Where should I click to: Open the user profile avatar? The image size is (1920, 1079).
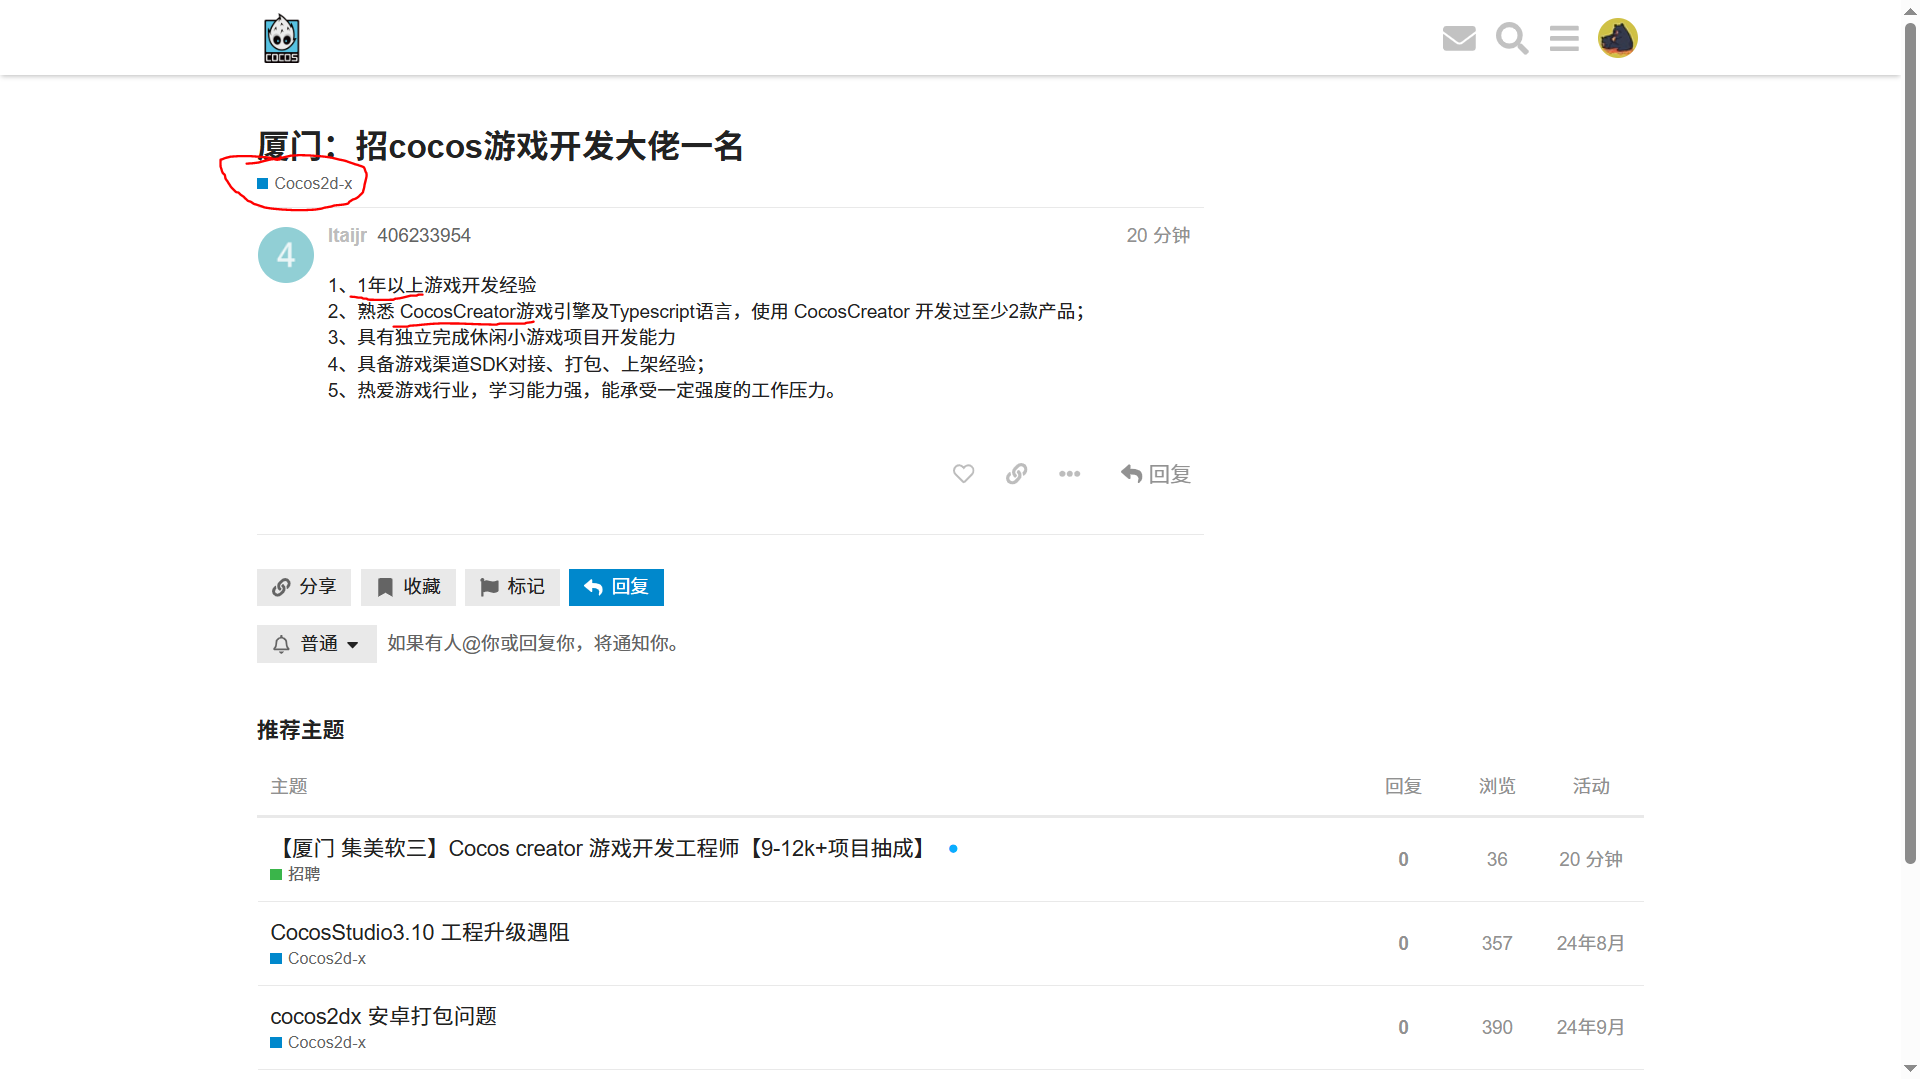(1617, 38)
